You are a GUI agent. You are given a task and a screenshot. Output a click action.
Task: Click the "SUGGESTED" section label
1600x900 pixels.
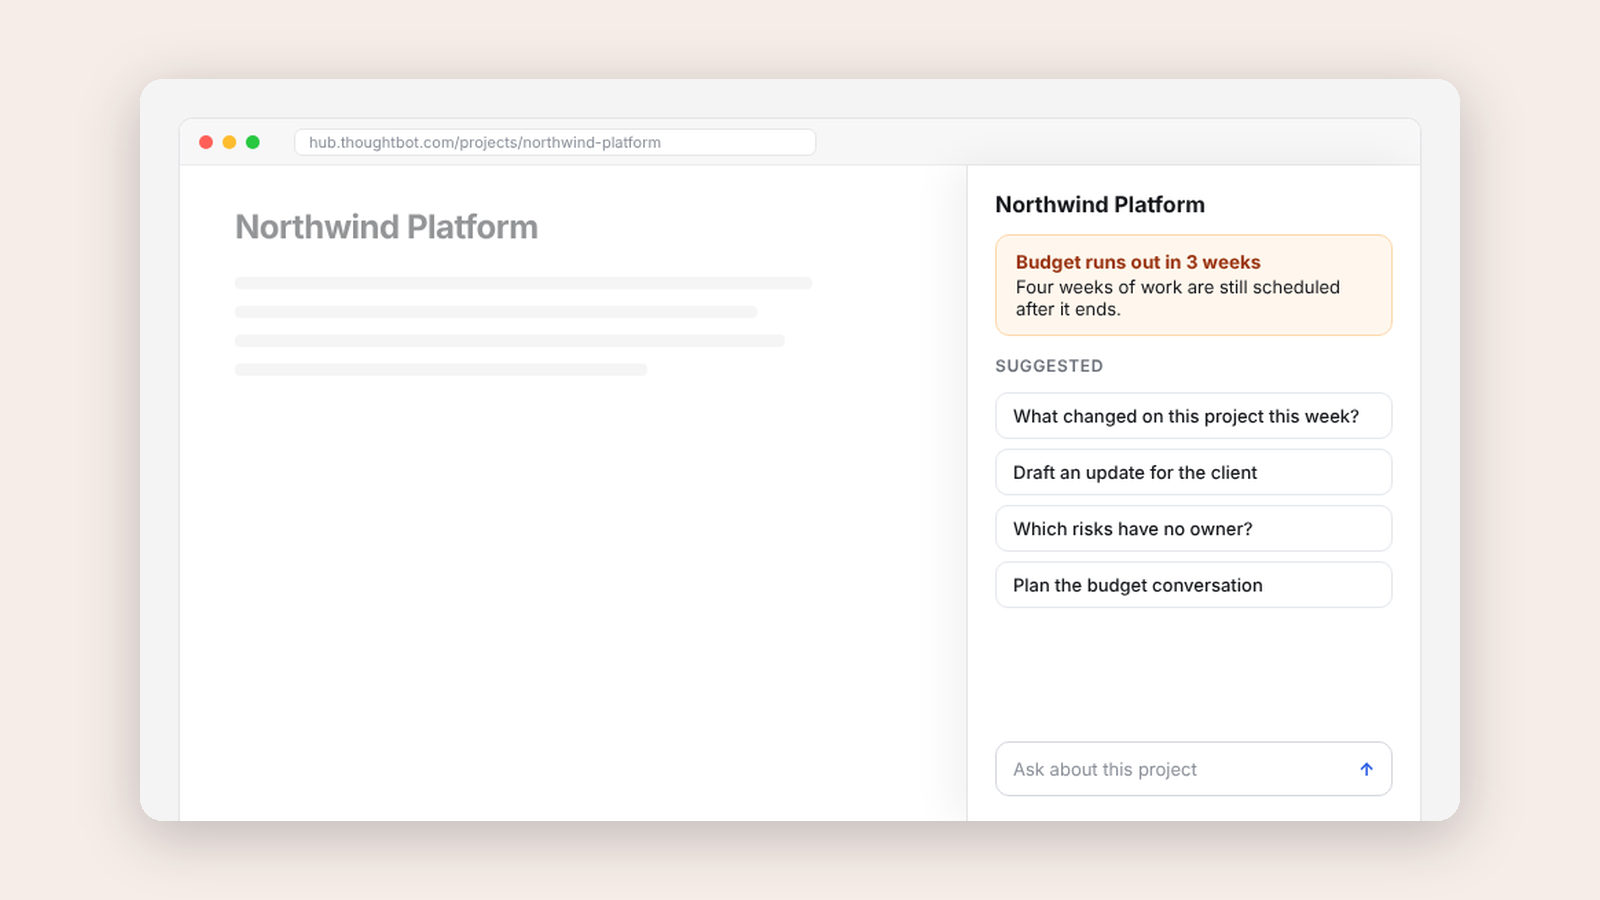click(x=1049, y=366)
